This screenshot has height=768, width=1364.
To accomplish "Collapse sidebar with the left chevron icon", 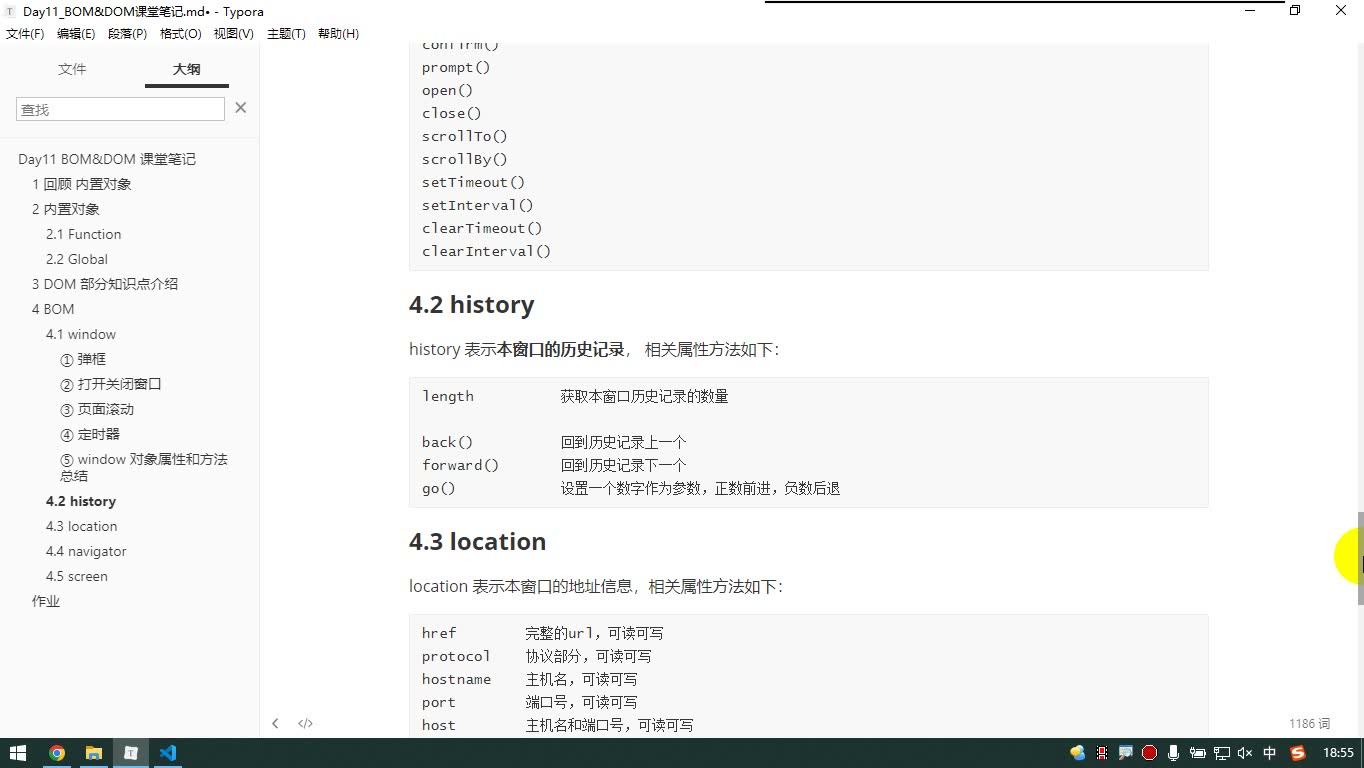I will pos(275,723).
